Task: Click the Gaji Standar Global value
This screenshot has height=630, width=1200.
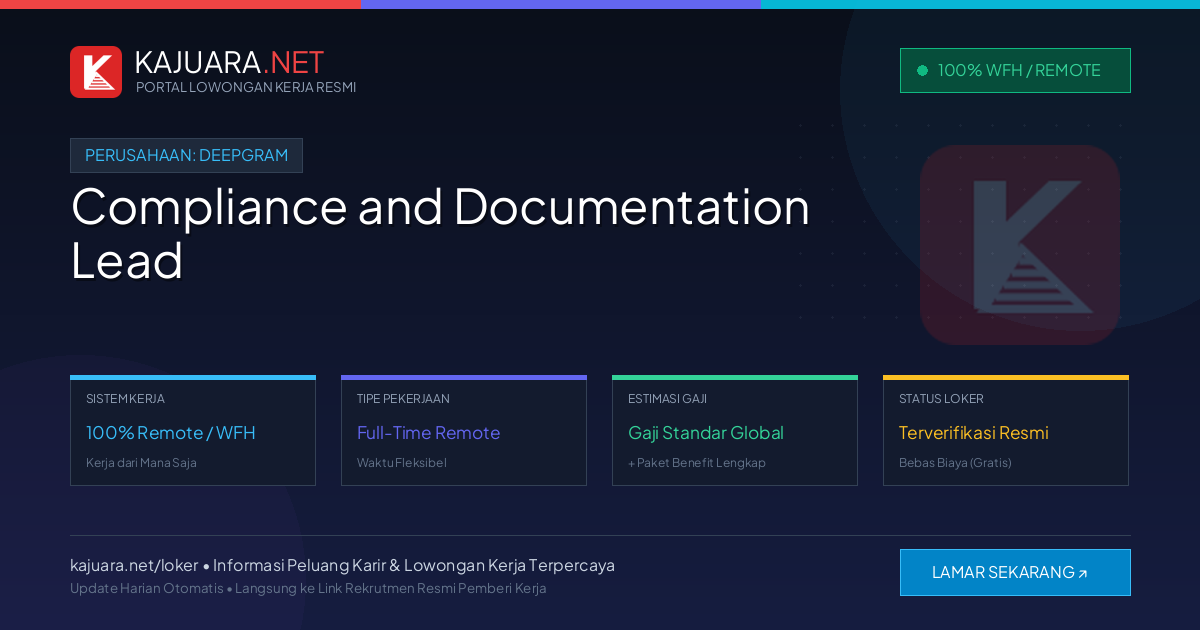Action: 706,433
